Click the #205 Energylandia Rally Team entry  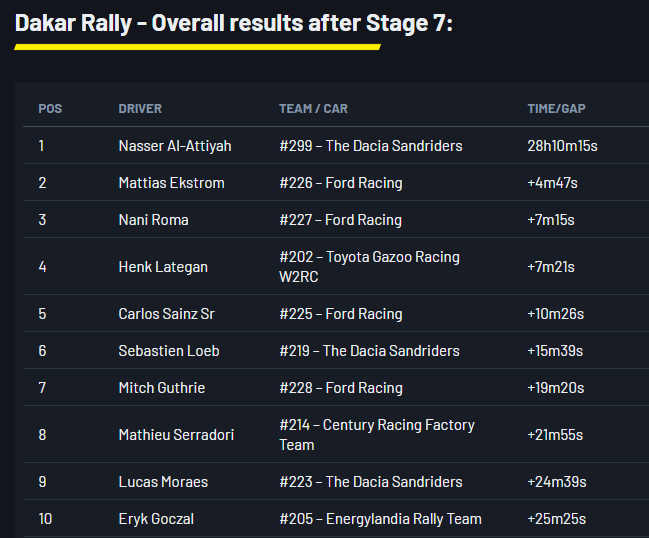tap(380, 519)
